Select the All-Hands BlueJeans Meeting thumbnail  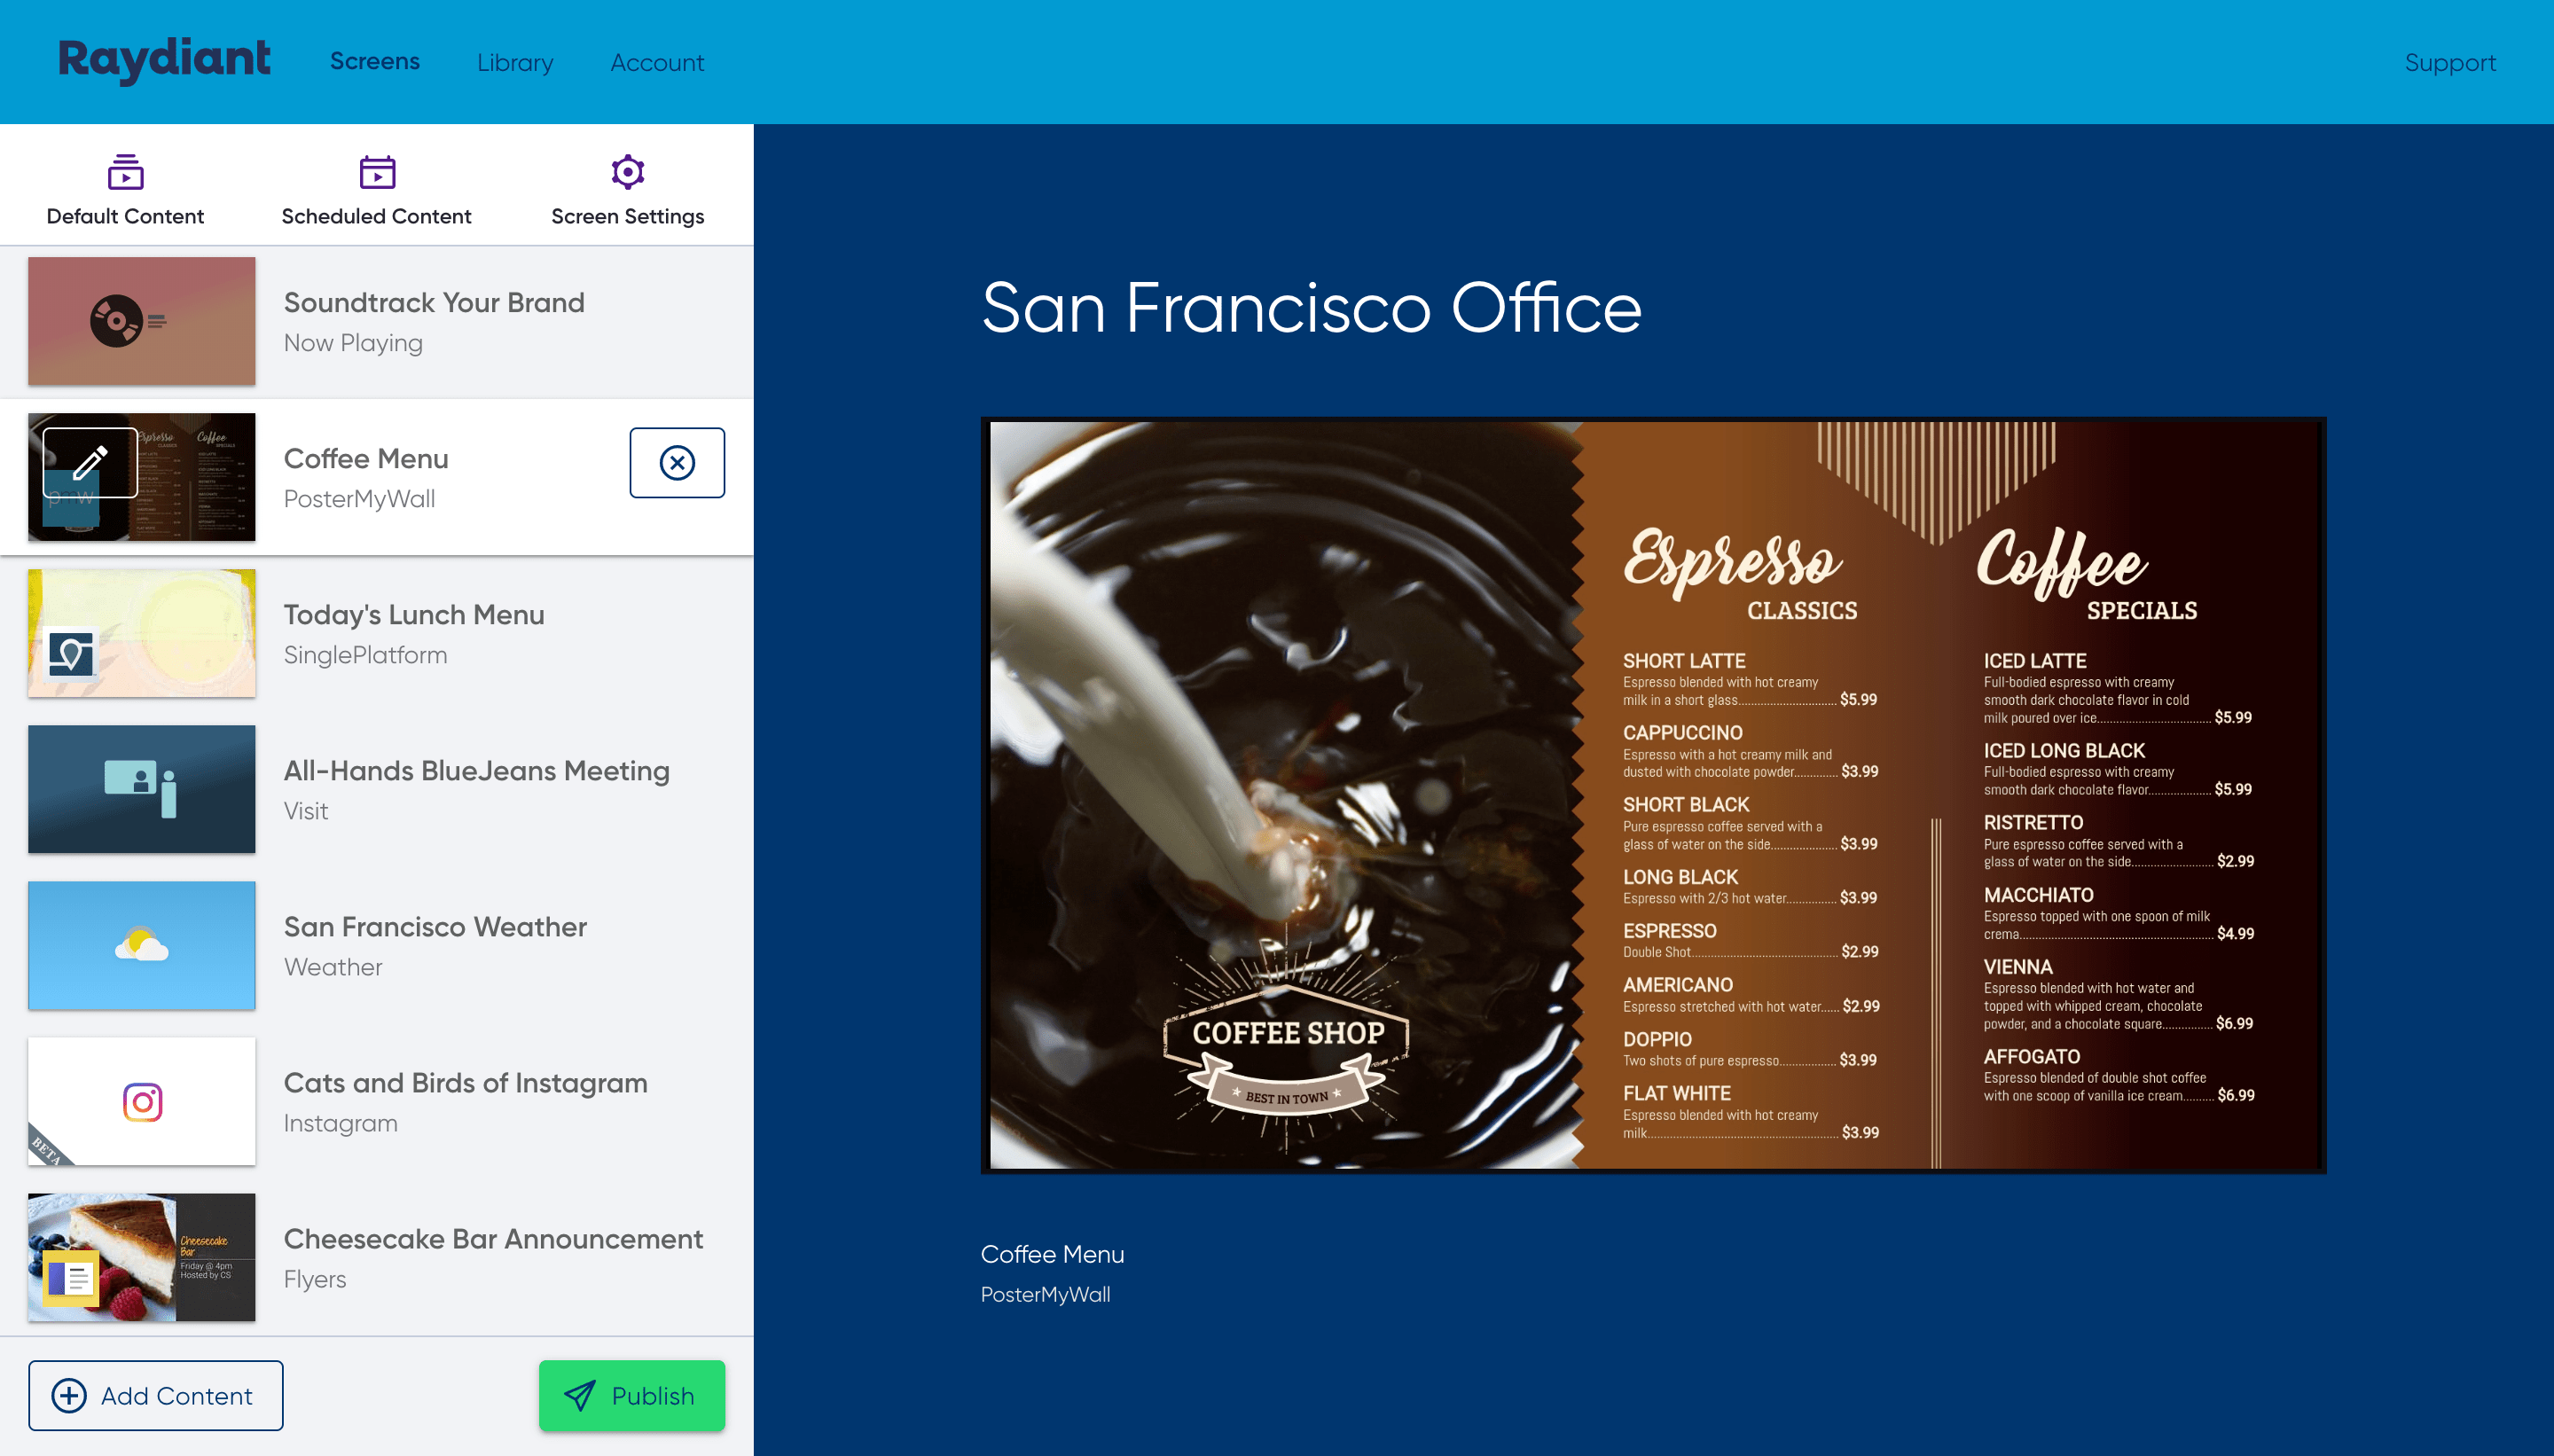click(141, 789)
